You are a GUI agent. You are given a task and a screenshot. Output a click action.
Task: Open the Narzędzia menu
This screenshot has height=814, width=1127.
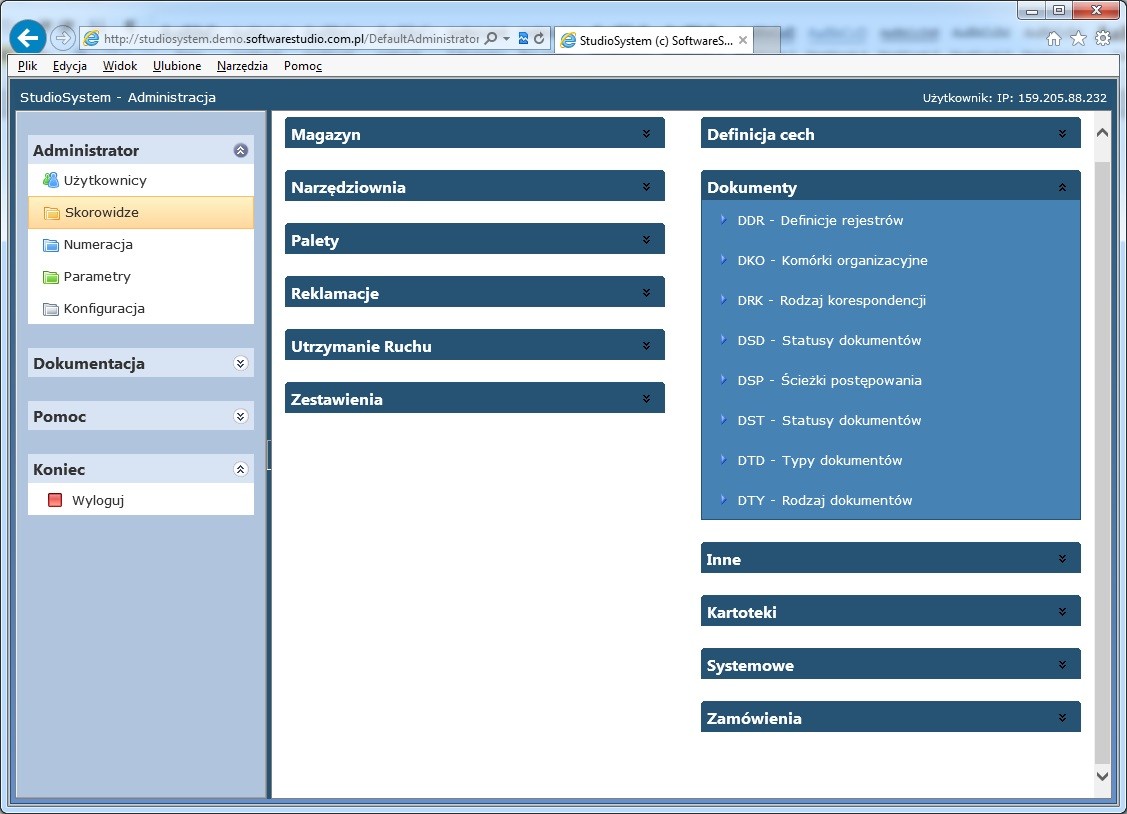[x=242, y=66]
